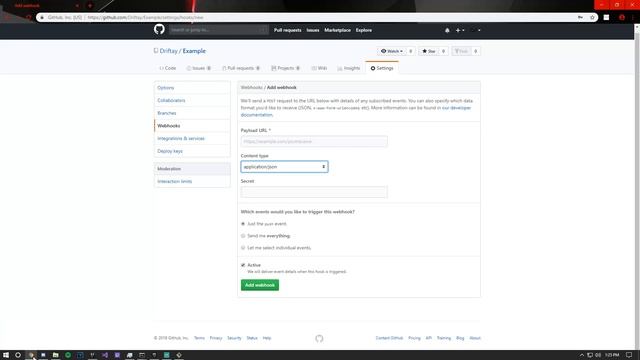Click the browser address bar URL
This screenshot has width=640, height=360.
click(x=145, y=18)
